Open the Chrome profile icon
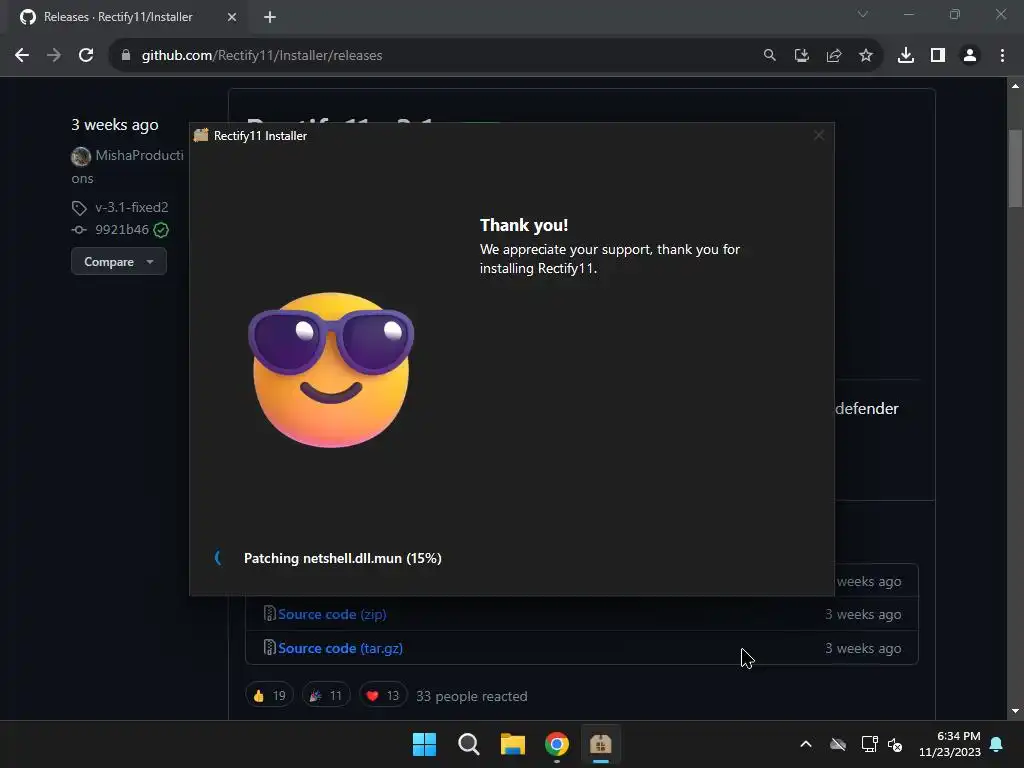Viewport: 1024px width, 768px height. (970, 56)
